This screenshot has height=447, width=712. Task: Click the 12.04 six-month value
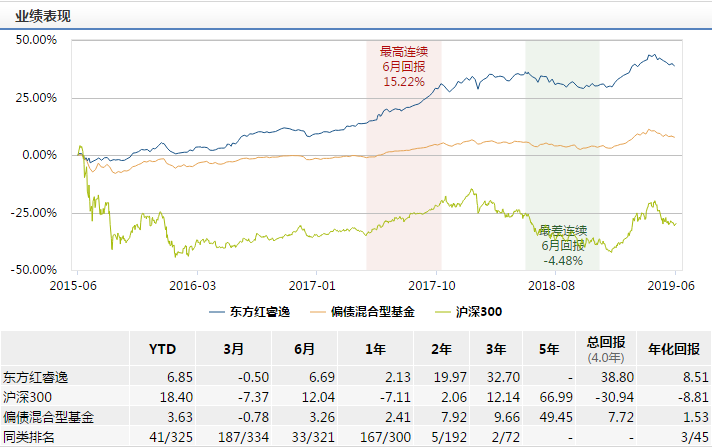[x=318, y=397]
